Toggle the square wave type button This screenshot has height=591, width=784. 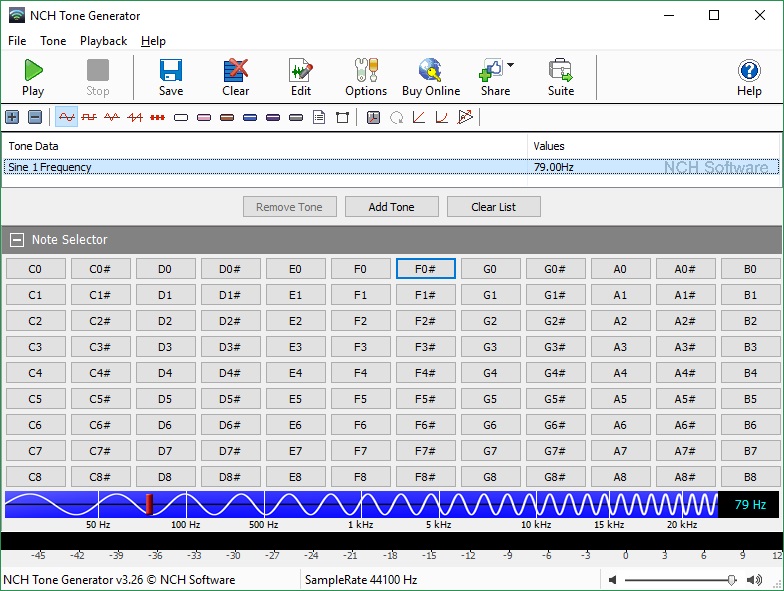[89, 117]
